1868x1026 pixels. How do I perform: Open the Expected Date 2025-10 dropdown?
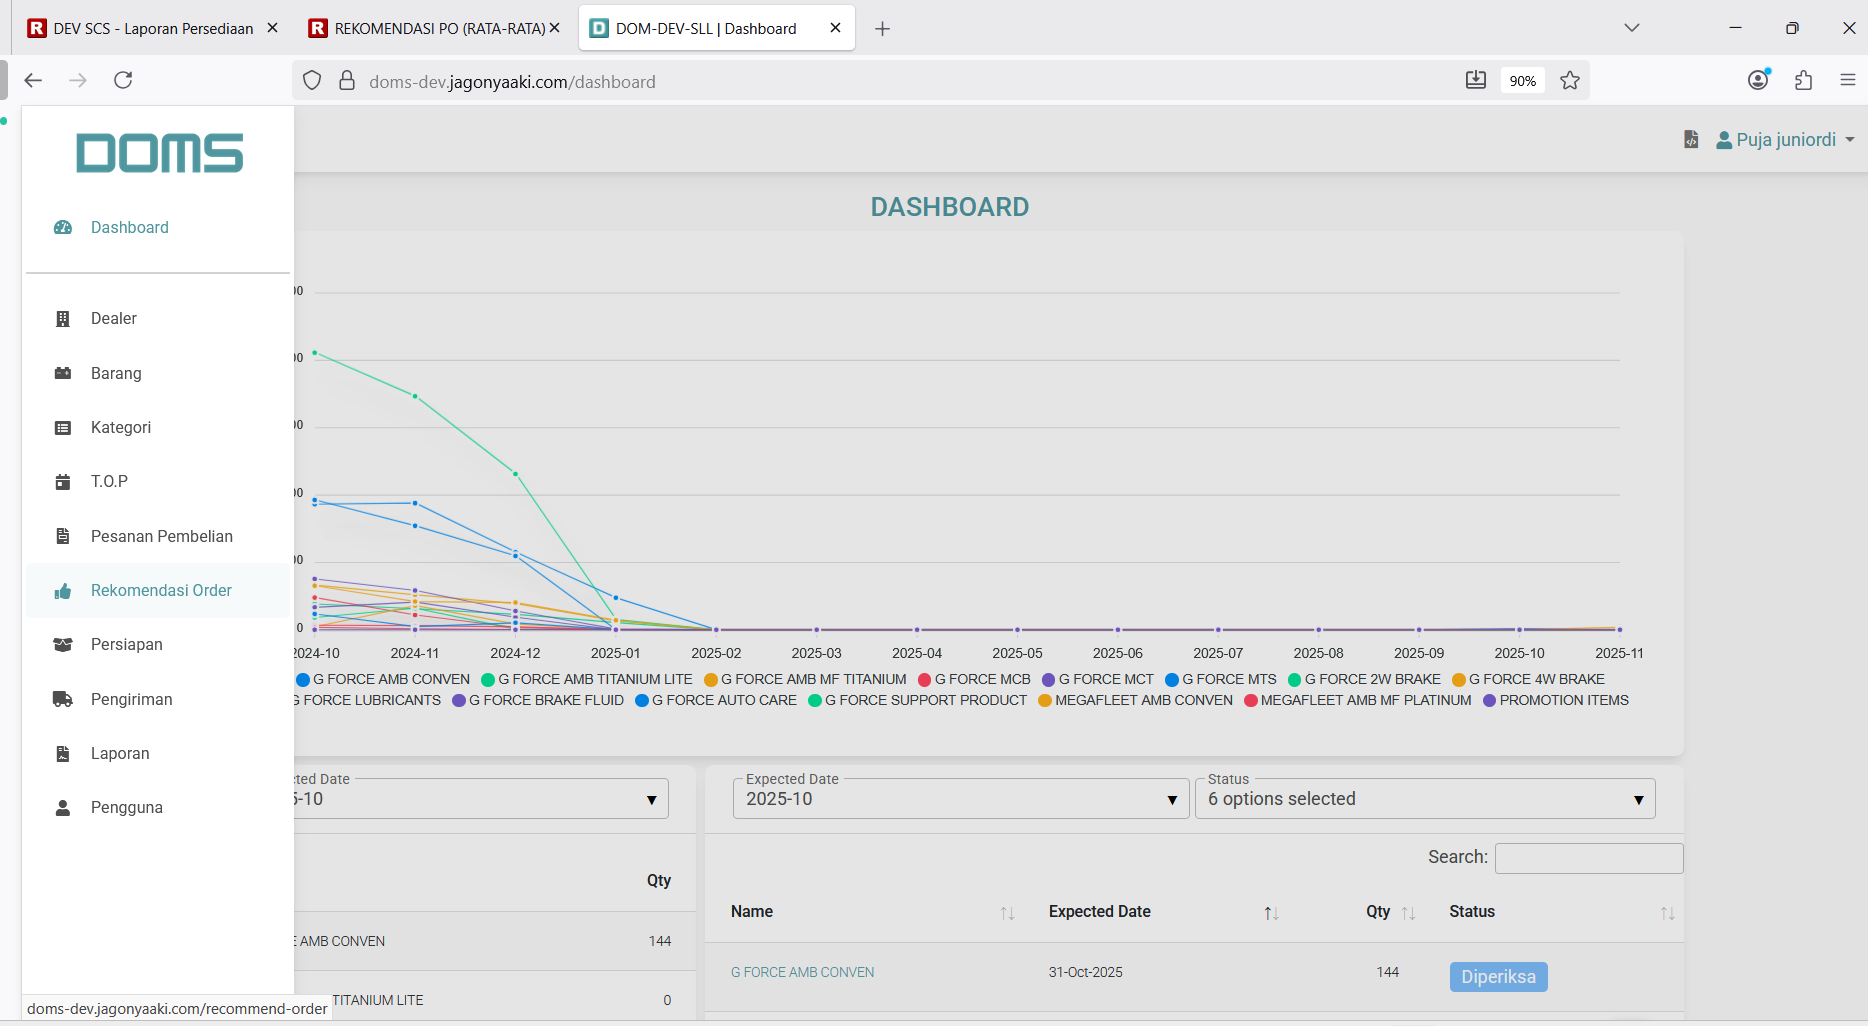coord(958,799)
